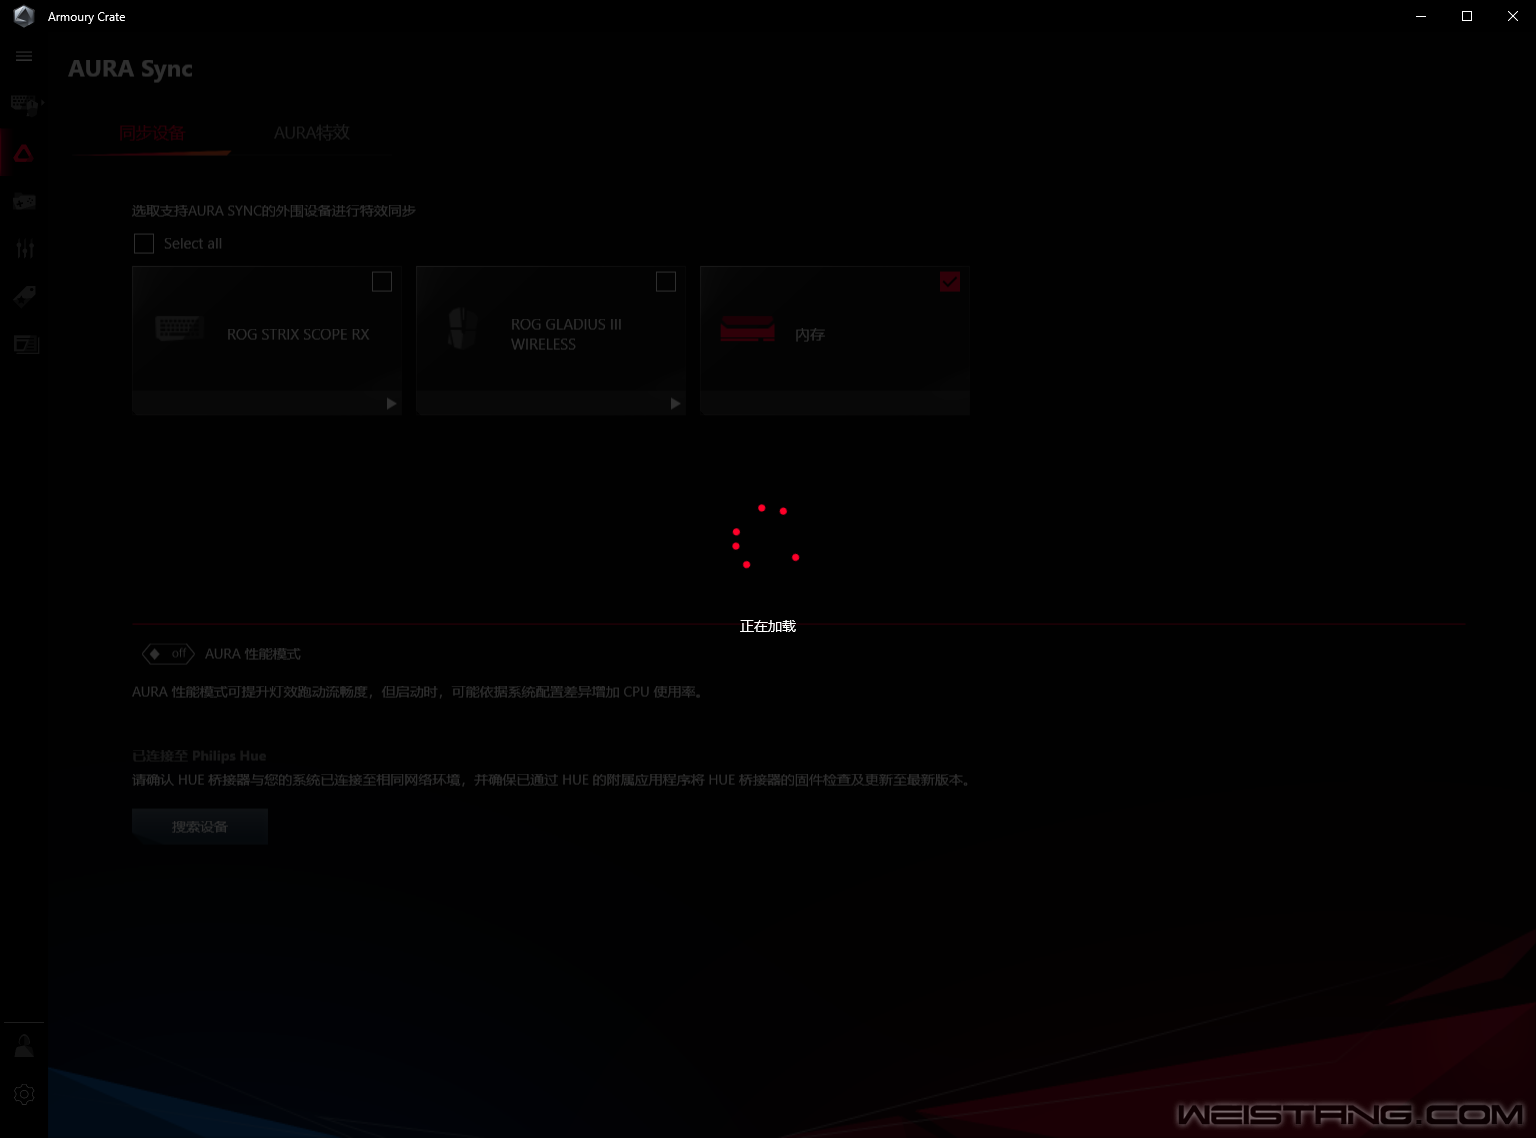Click the ROG GLADIUS III WIRELESS label
1536x1138 pixels.
point(566,334)
